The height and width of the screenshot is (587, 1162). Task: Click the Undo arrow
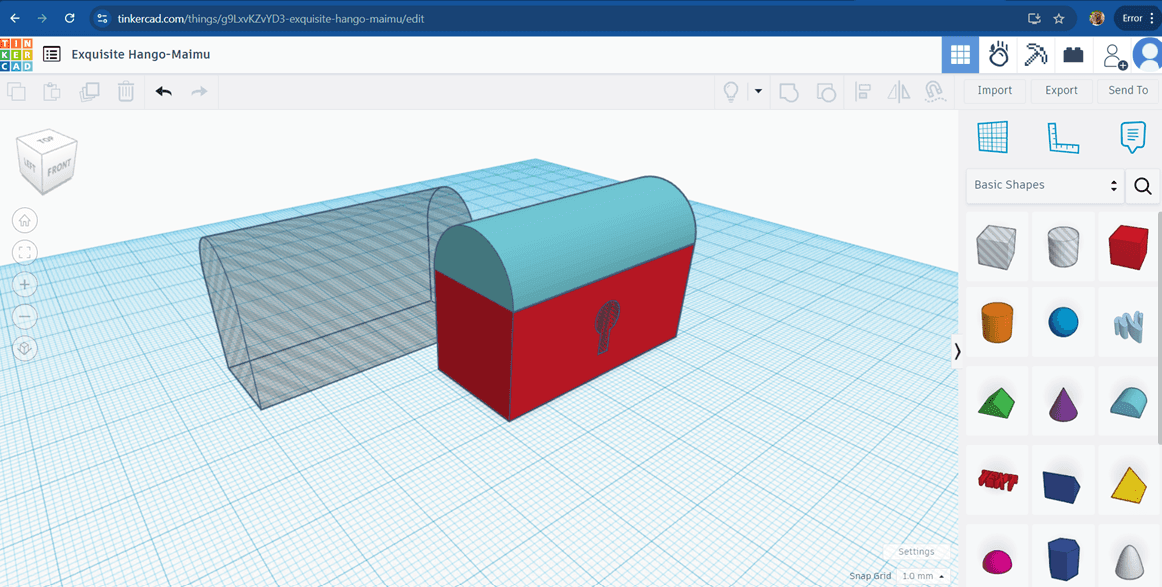pyautogui.click(x=164, y=91)
